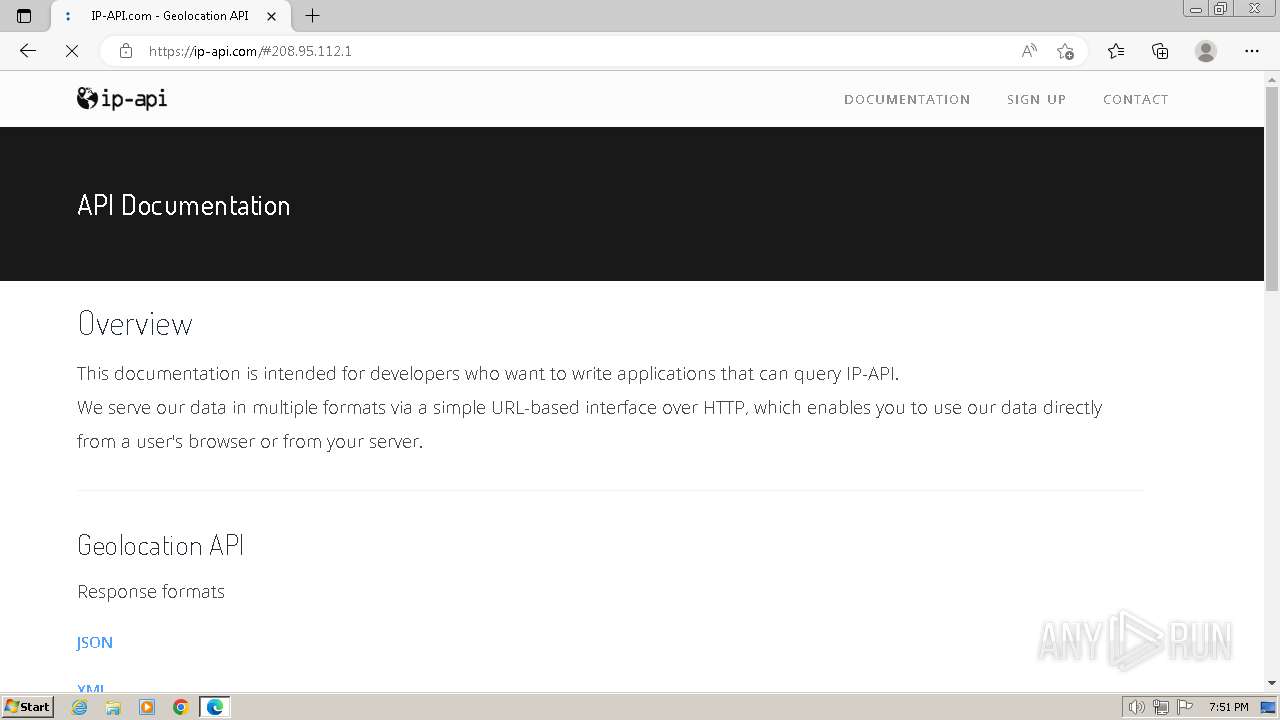Click the Response formats text

point(151,592)
